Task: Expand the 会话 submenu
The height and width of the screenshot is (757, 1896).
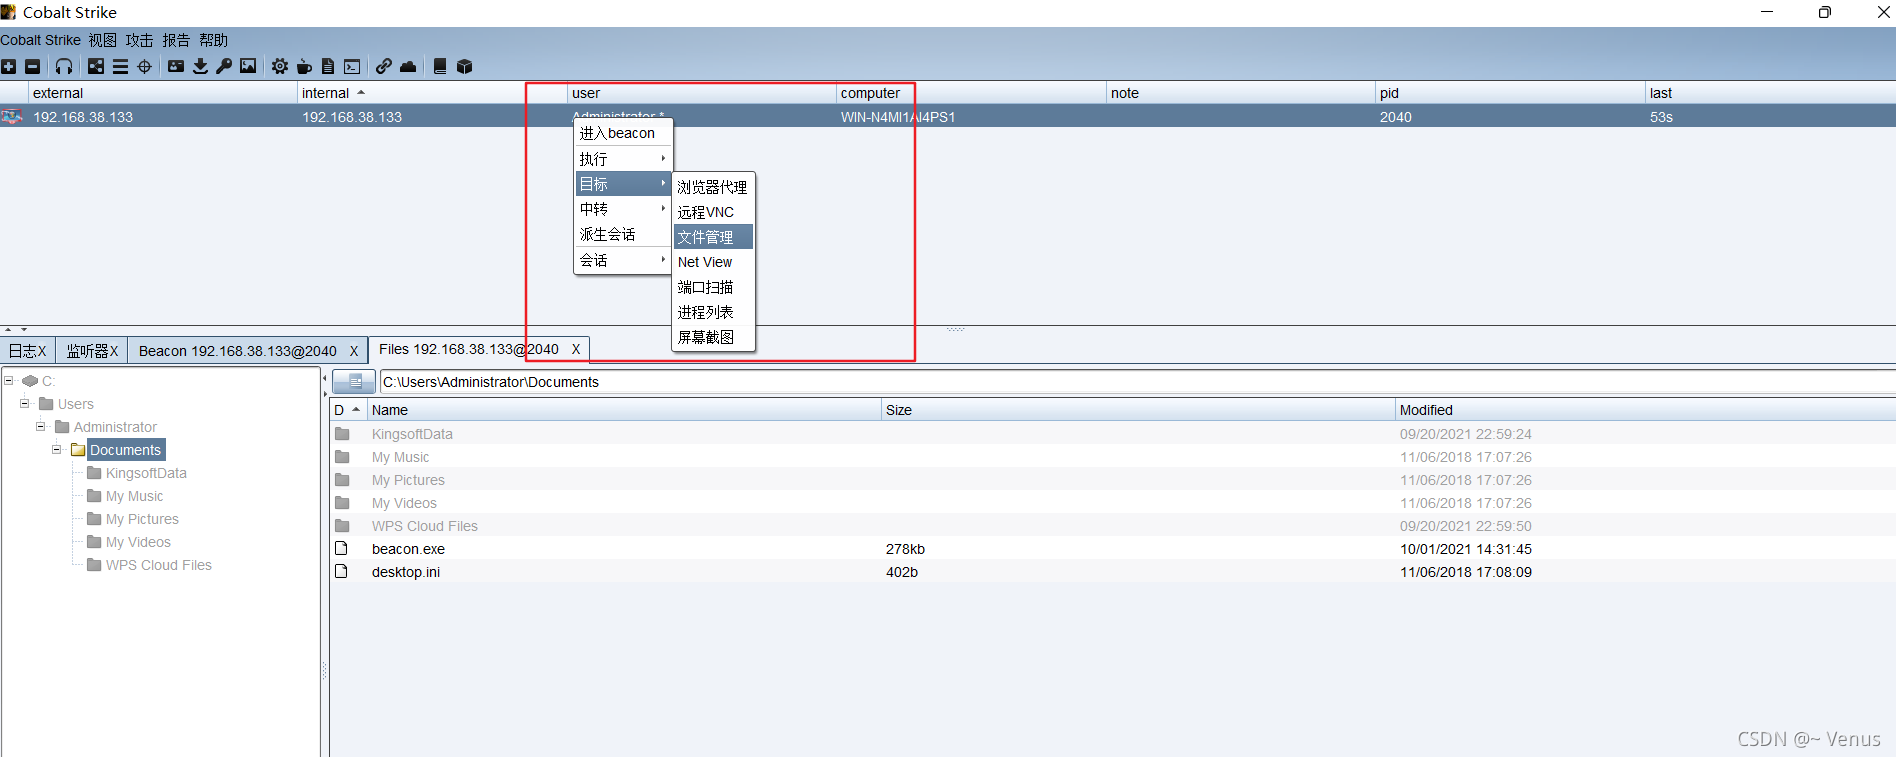Action: coord(622,259)
